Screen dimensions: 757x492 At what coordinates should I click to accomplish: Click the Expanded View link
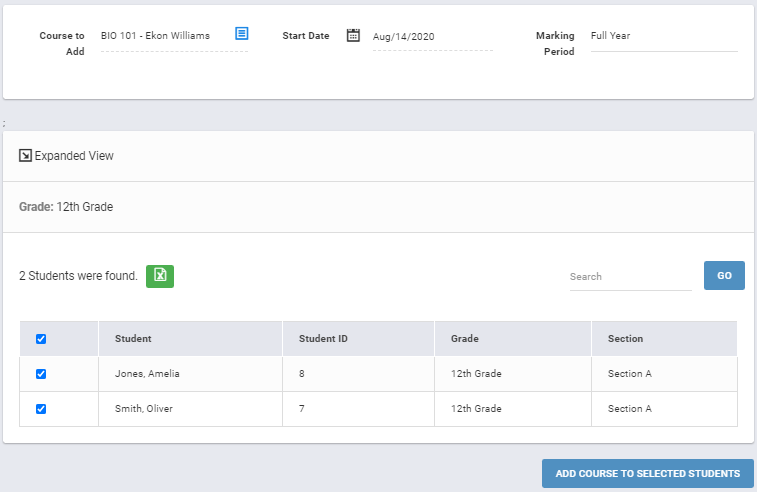pyautogui.click(x=74, y=155)
